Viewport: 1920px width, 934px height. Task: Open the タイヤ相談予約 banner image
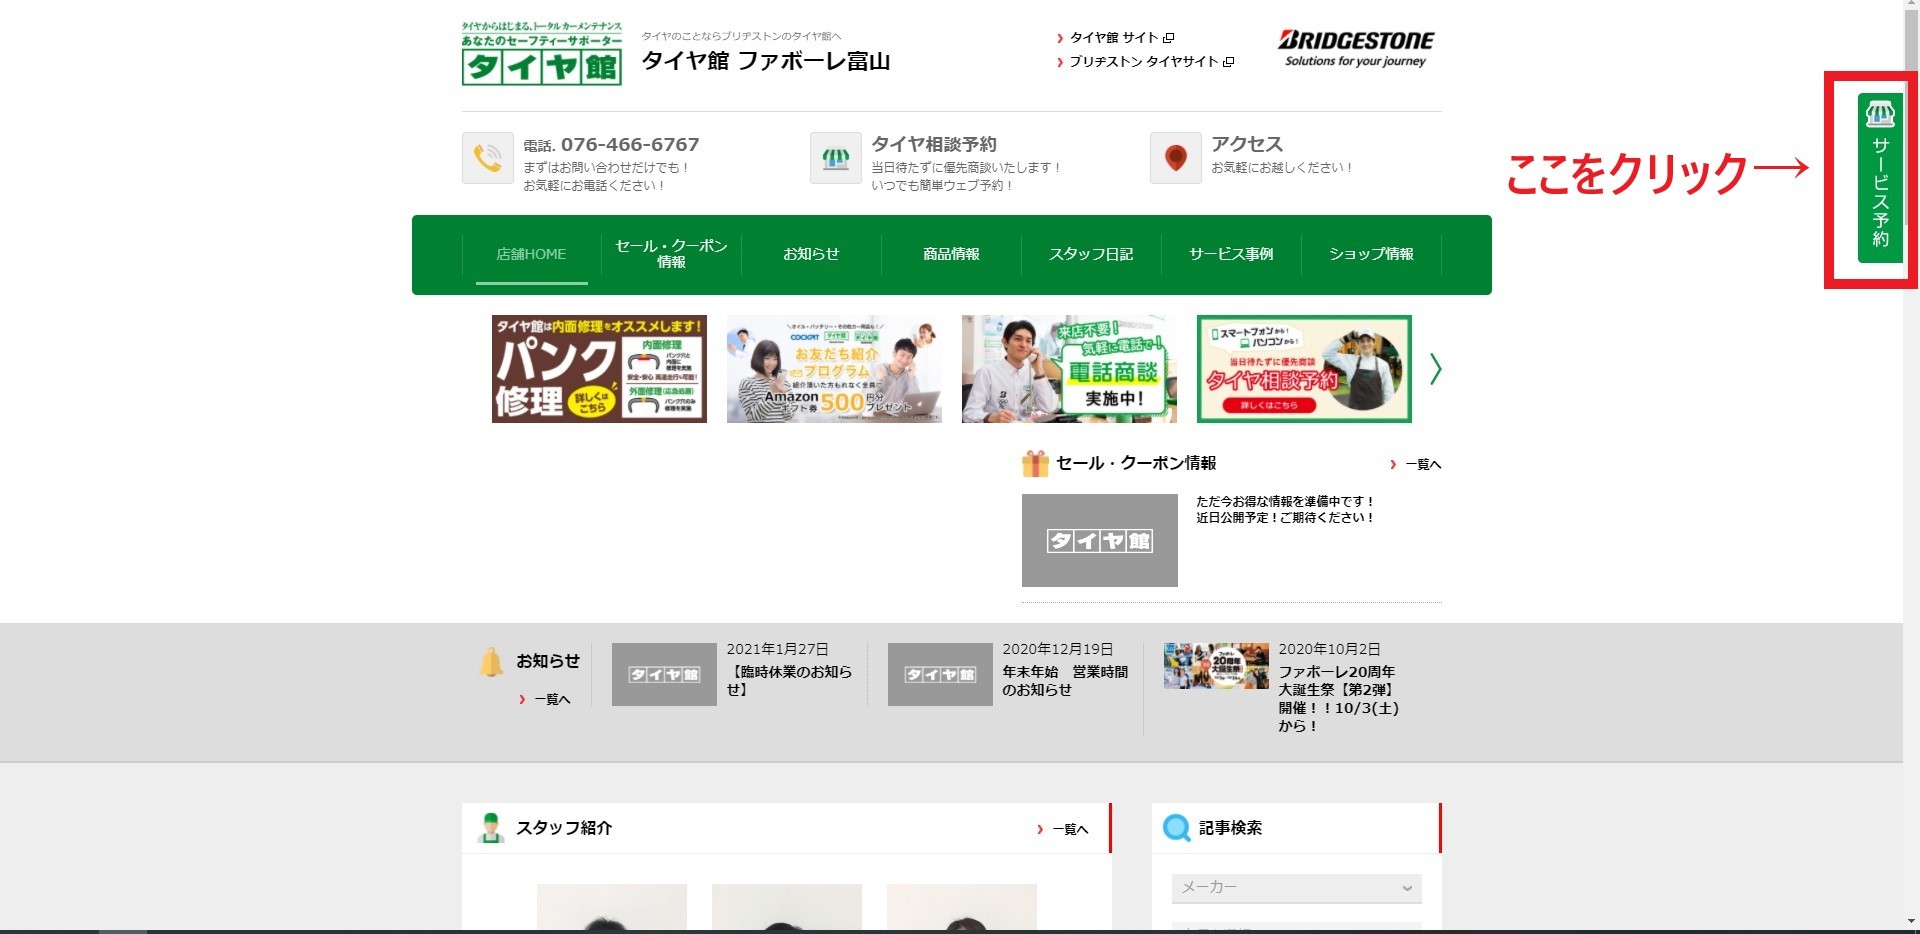[1304, 369]
